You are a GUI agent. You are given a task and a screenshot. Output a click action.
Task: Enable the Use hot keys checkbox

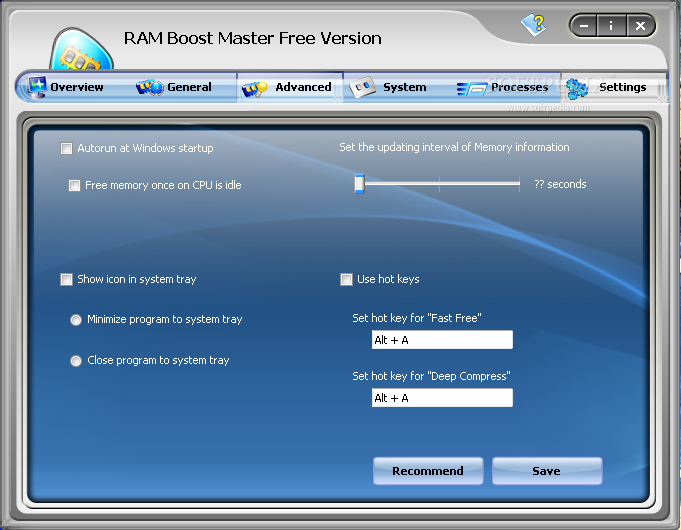coord(346,279)
